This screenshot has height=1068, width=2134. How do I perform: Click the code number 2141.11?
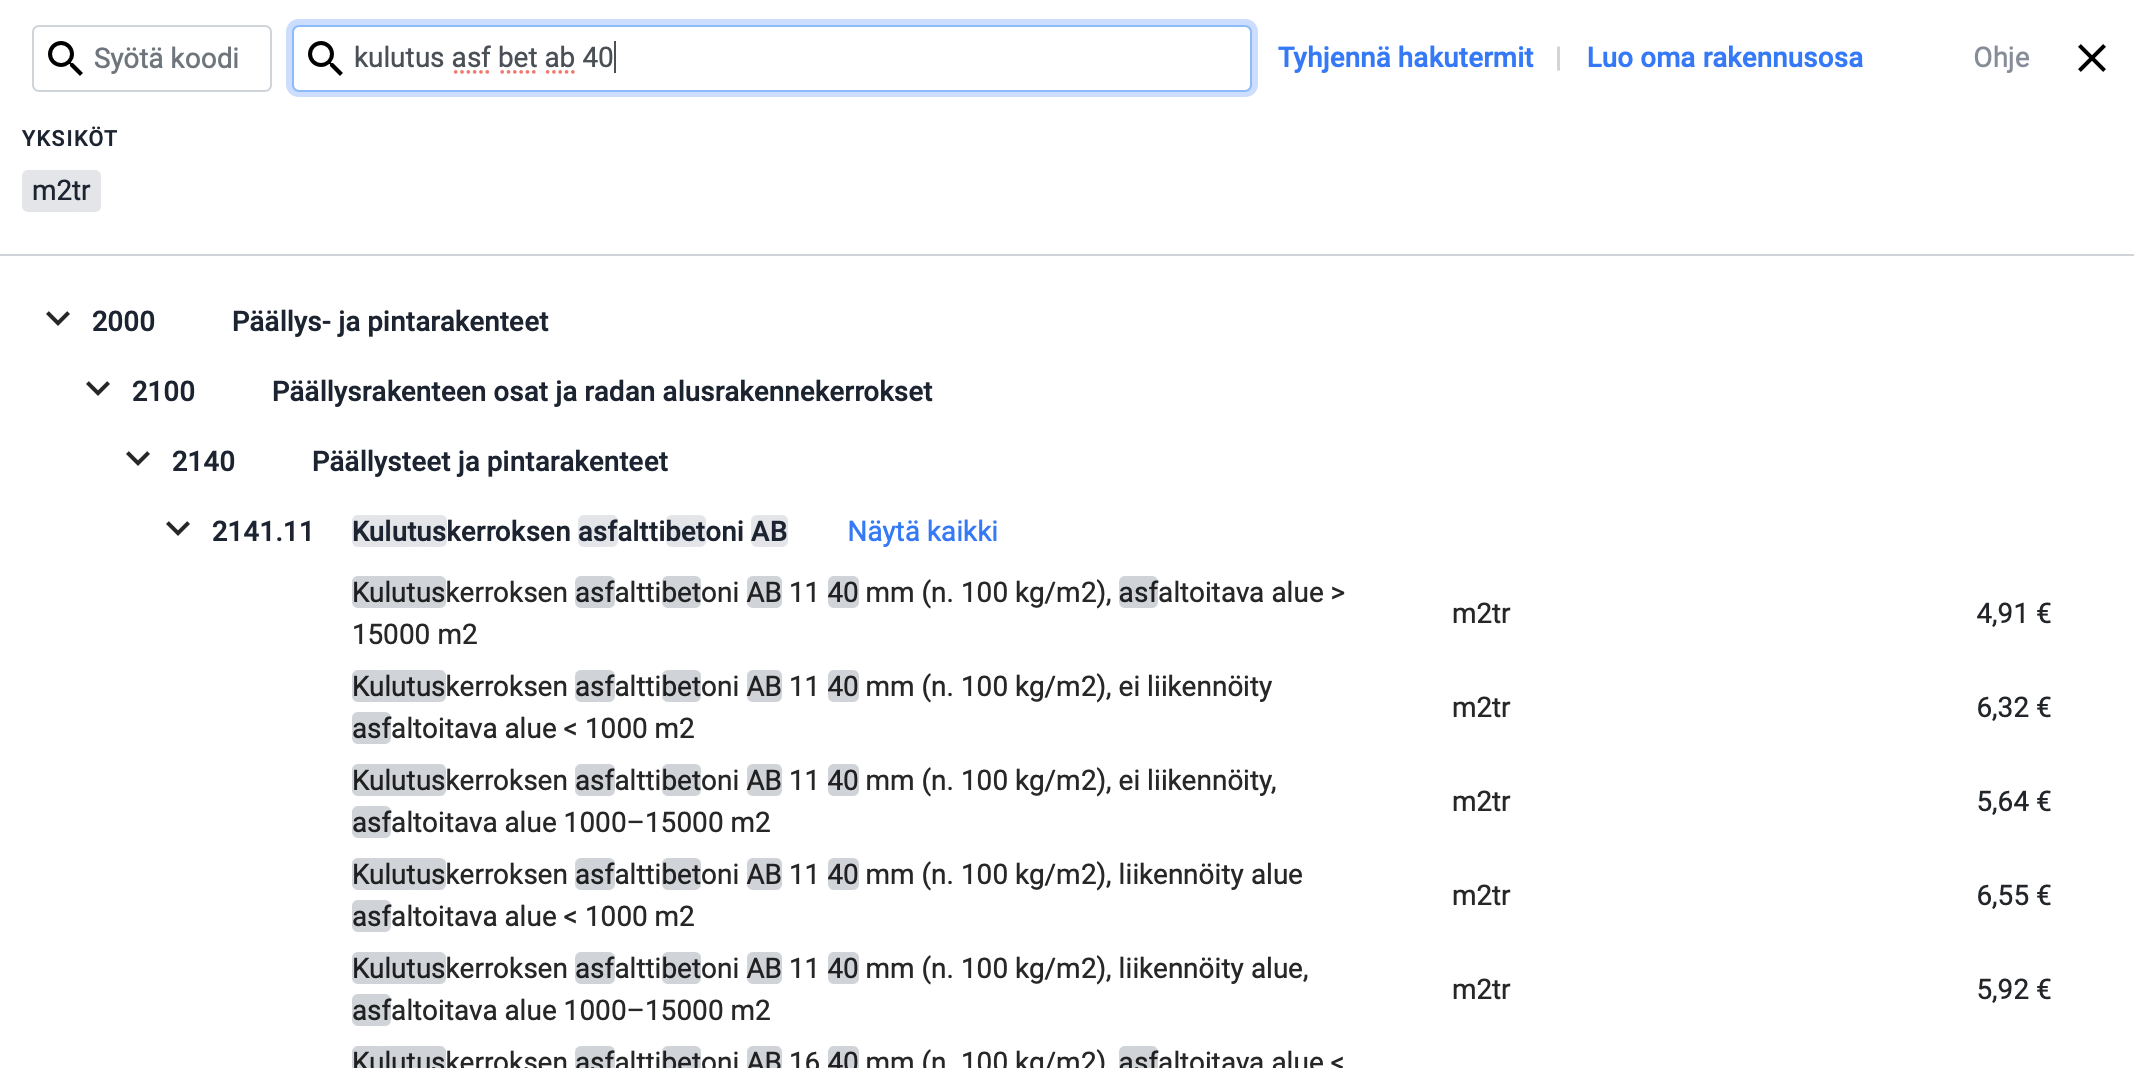[x=262, y=531]
